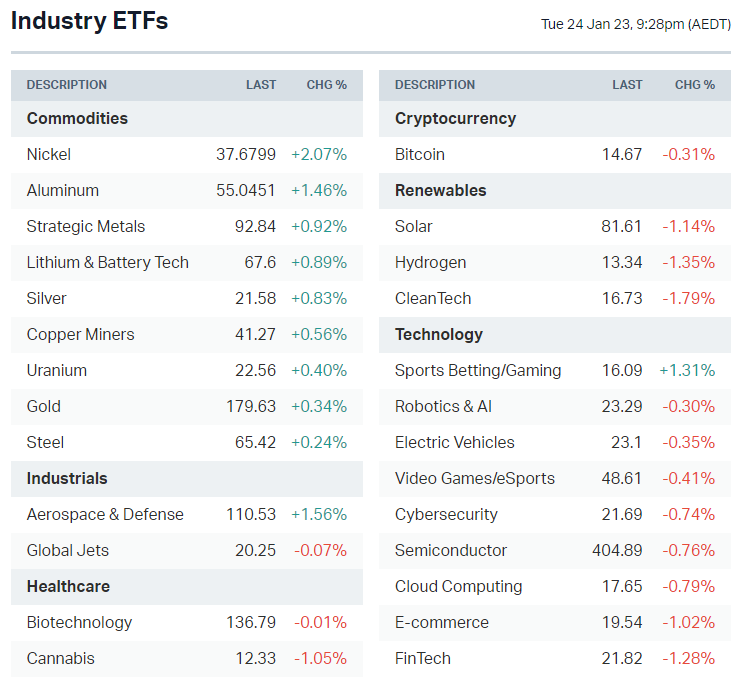The width and height of the screenshot is (743, 684).
Task: Open the Semiconductor ETF listing
Action: point(451,550)
